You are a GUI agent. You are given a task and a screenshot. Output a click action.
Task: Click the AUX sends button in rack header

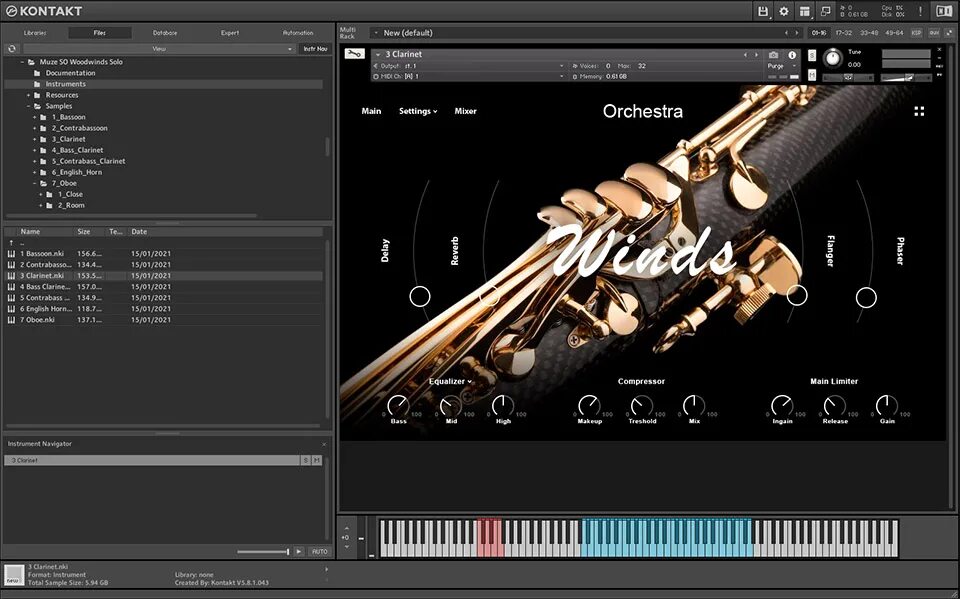pyautogui.click(x=934, y=32)
